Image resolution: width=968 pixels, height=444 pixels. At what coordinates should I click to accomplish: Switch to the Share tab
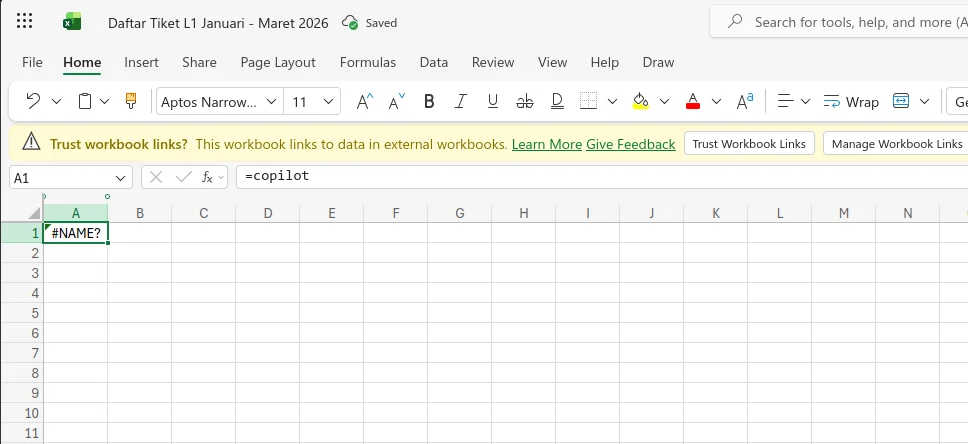199,62
